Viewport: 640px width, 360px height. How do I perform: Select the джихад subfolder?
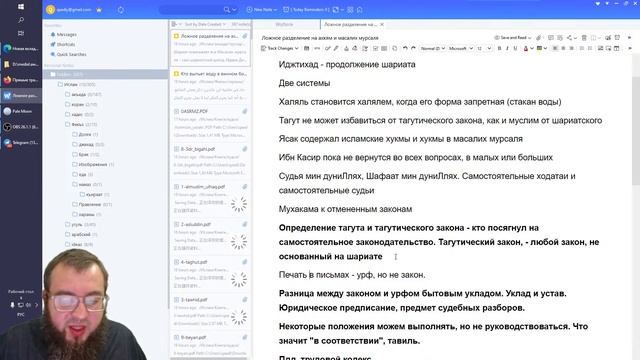coord(86,144)
